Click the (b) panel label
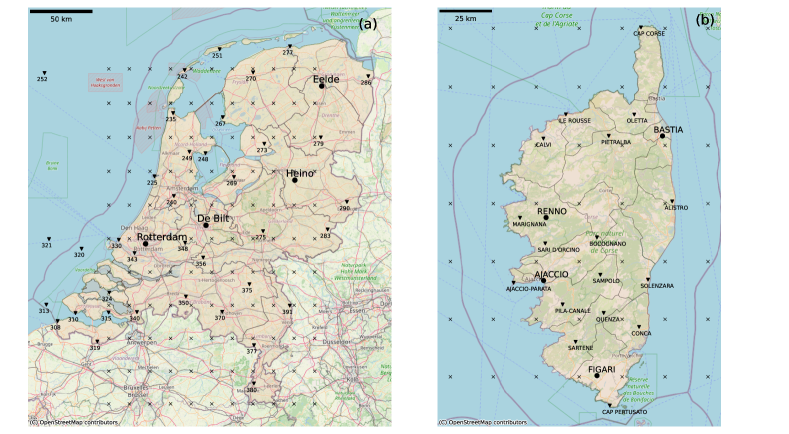Viewport: 789px width, 434px height. click(x=705, y=20)
